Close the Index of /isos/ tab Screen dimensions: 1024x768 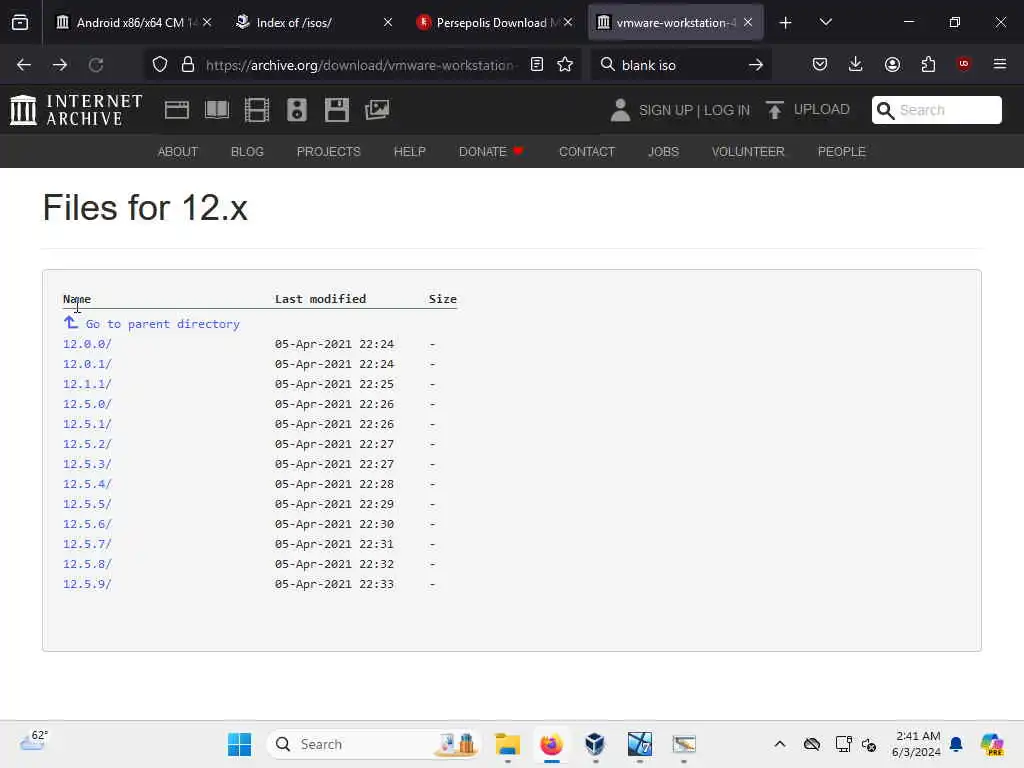(388, 22)
